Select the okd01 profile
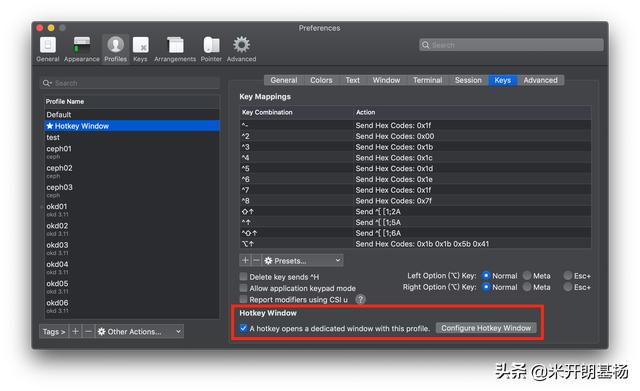640x391 pixels. click(131, 210)
